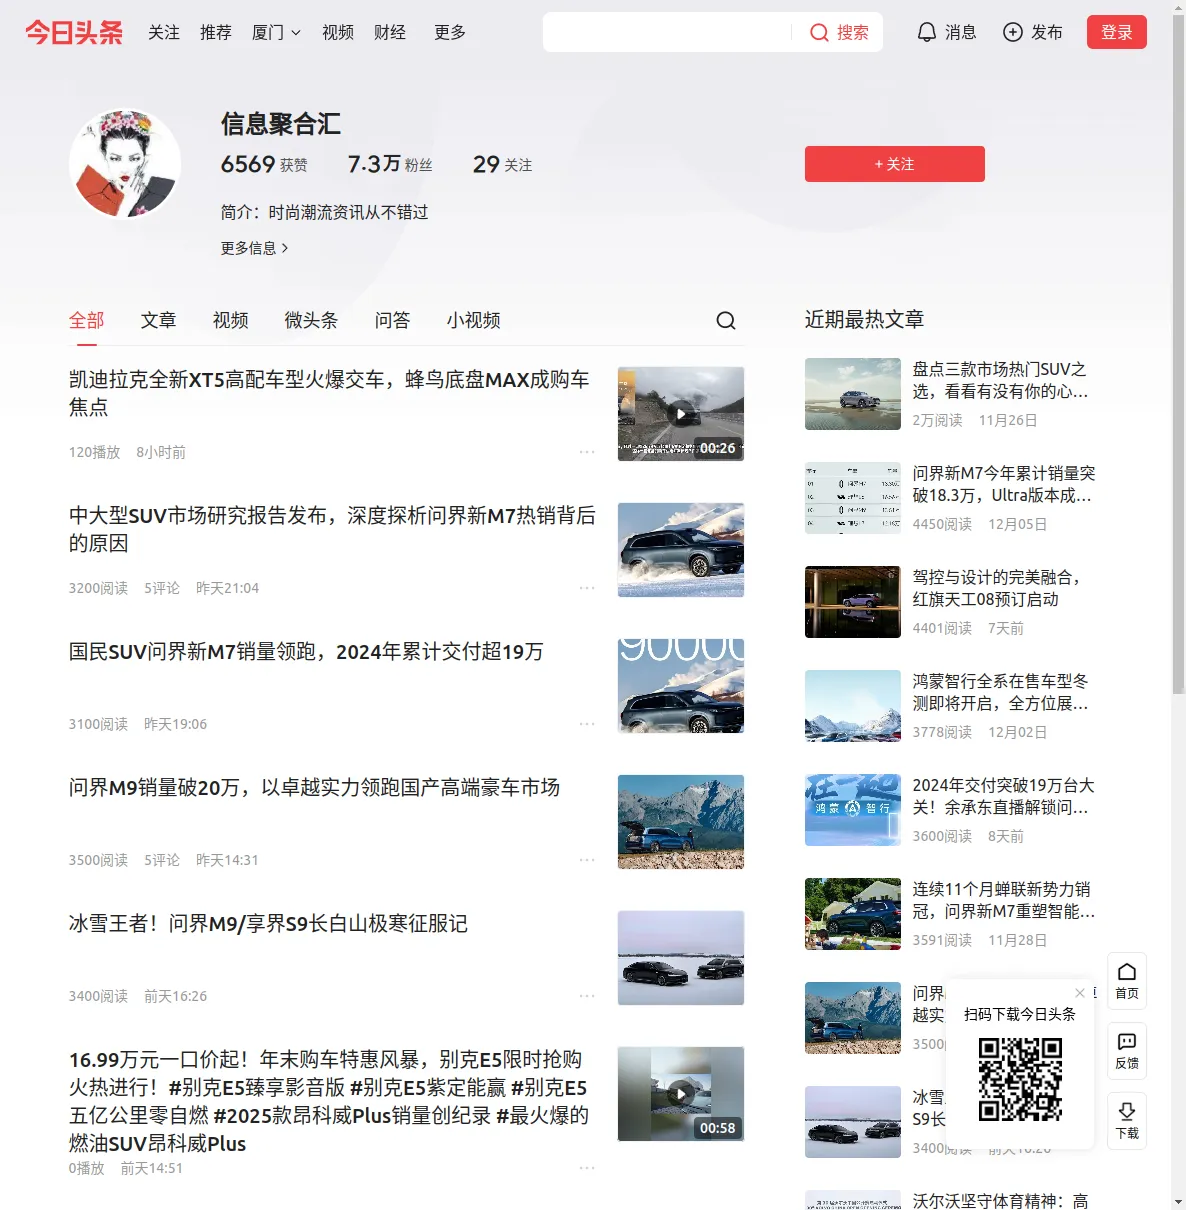Click thumbnail of 国民SUV问界新M7 article
The image size is (1186, 1210).
pos(681,686)
